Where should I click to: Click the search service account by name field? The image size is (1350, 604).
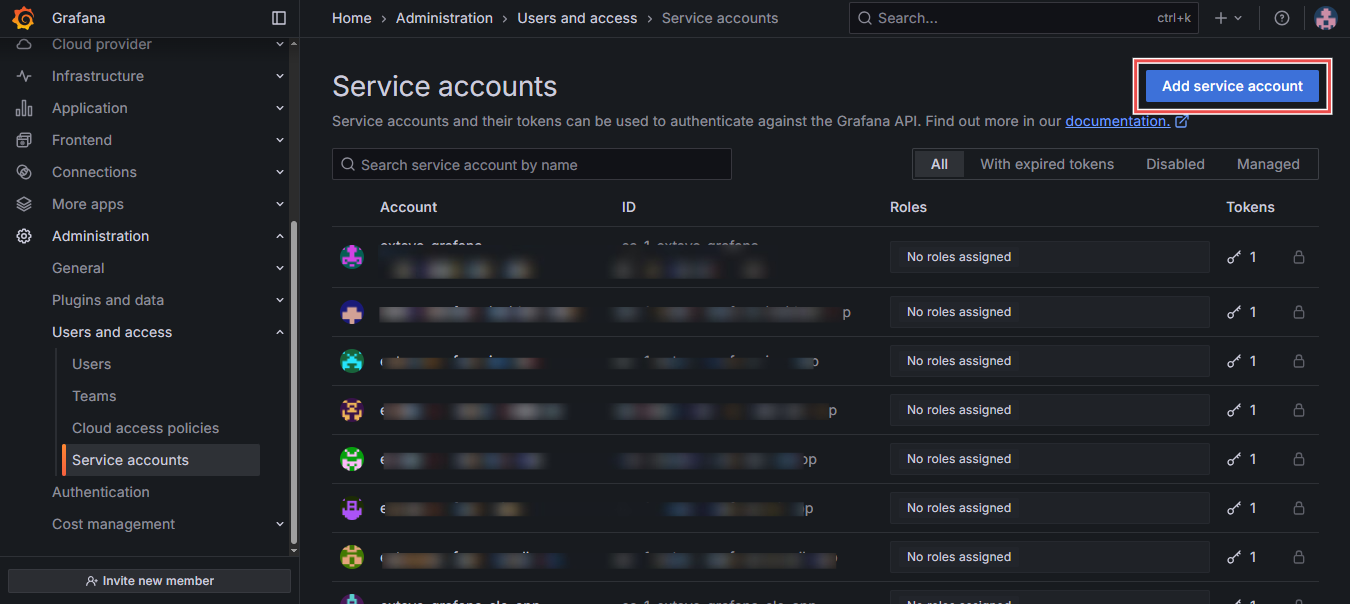(x=531, y=163)
